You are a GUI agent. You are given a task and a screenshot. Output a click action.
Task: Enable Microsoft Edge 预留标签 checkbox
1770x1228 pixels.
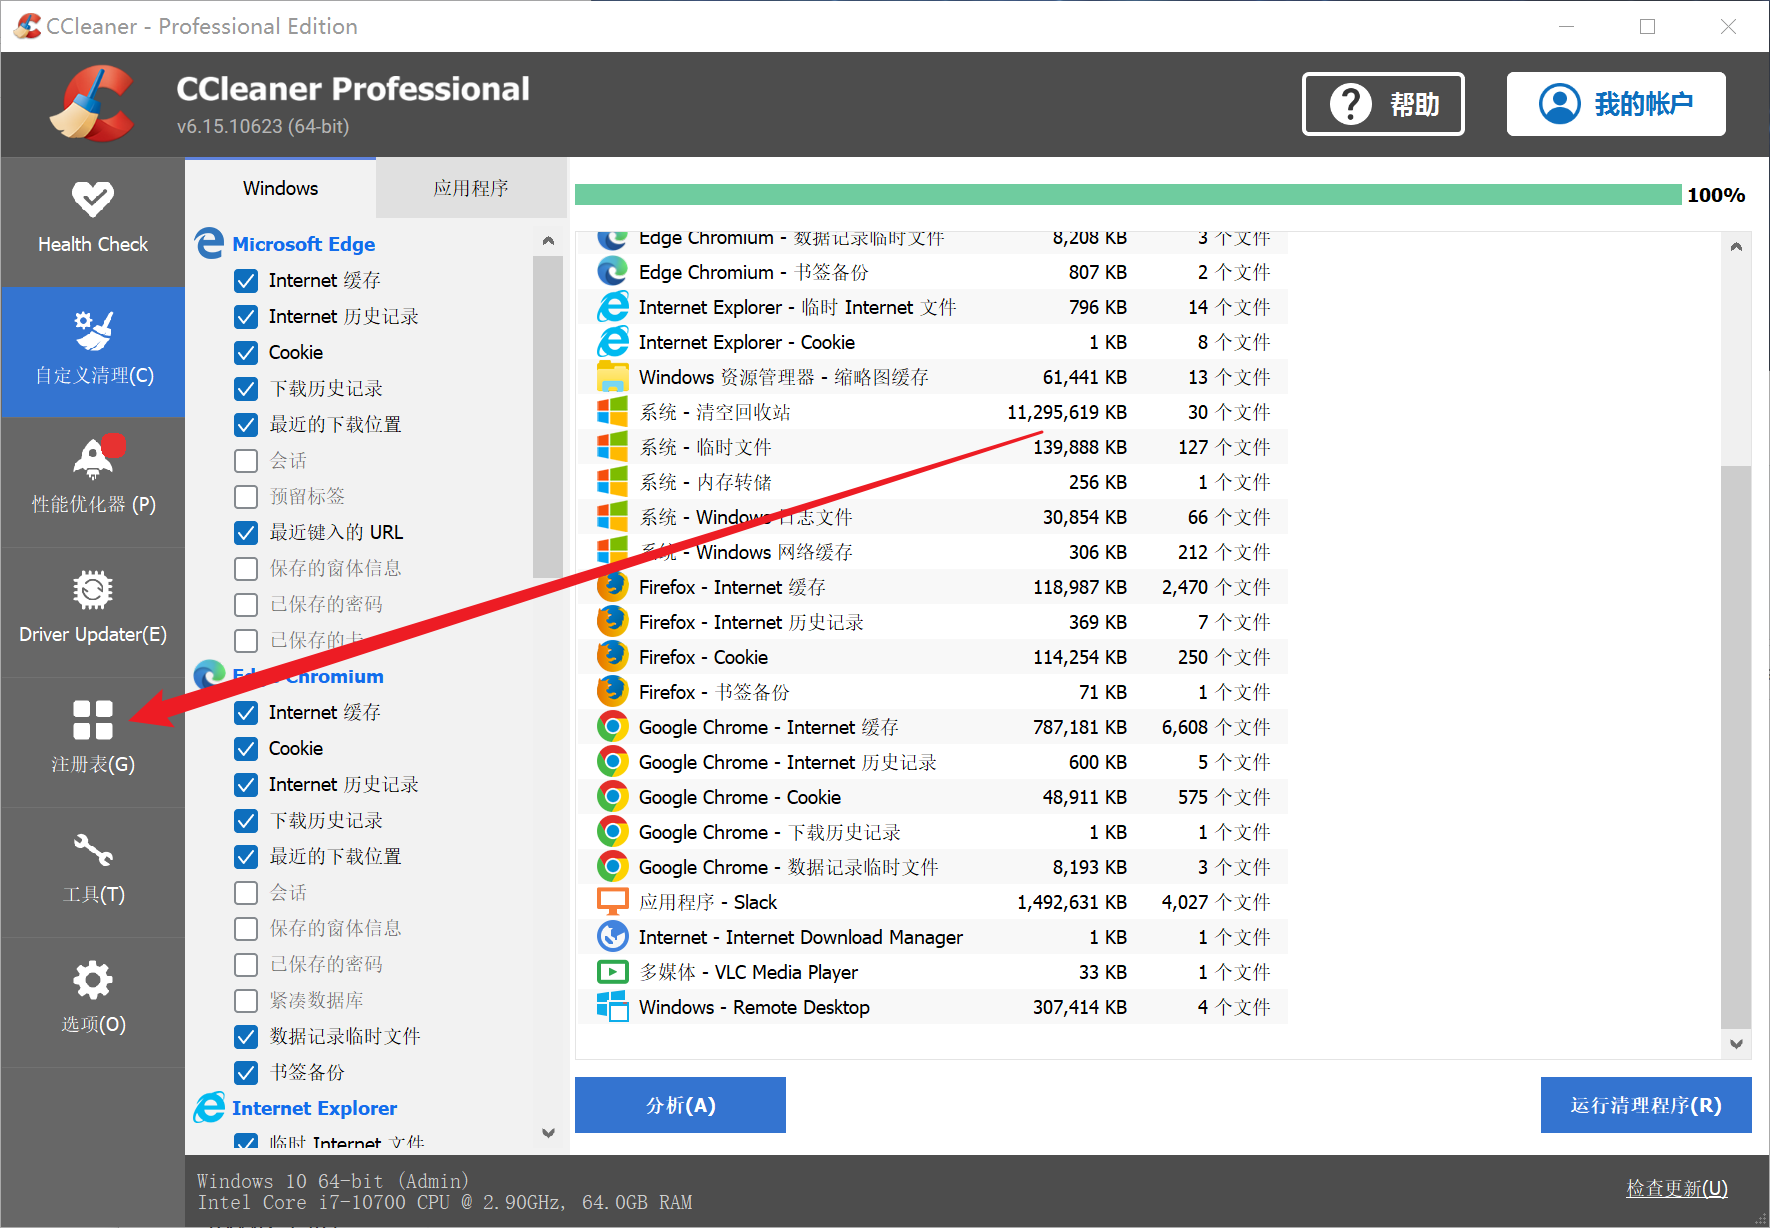[x=246, y=497]
